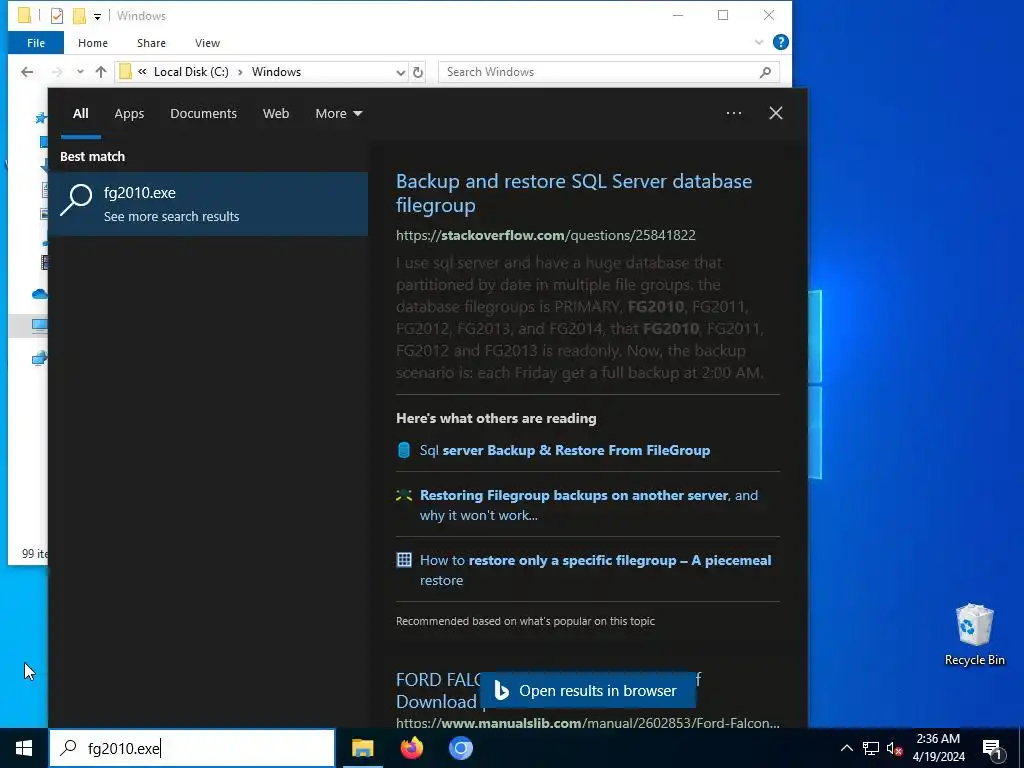Viewport: 1024px width, 768px height.
Task: Select Network icon in Explorer sidebar
Action: tap(39, 358)
